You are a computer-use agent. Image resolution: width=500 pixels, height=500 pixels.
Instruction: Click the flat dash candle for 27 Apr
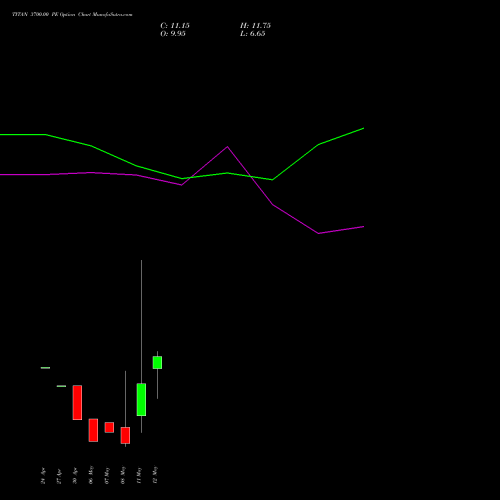coord(61,386)
